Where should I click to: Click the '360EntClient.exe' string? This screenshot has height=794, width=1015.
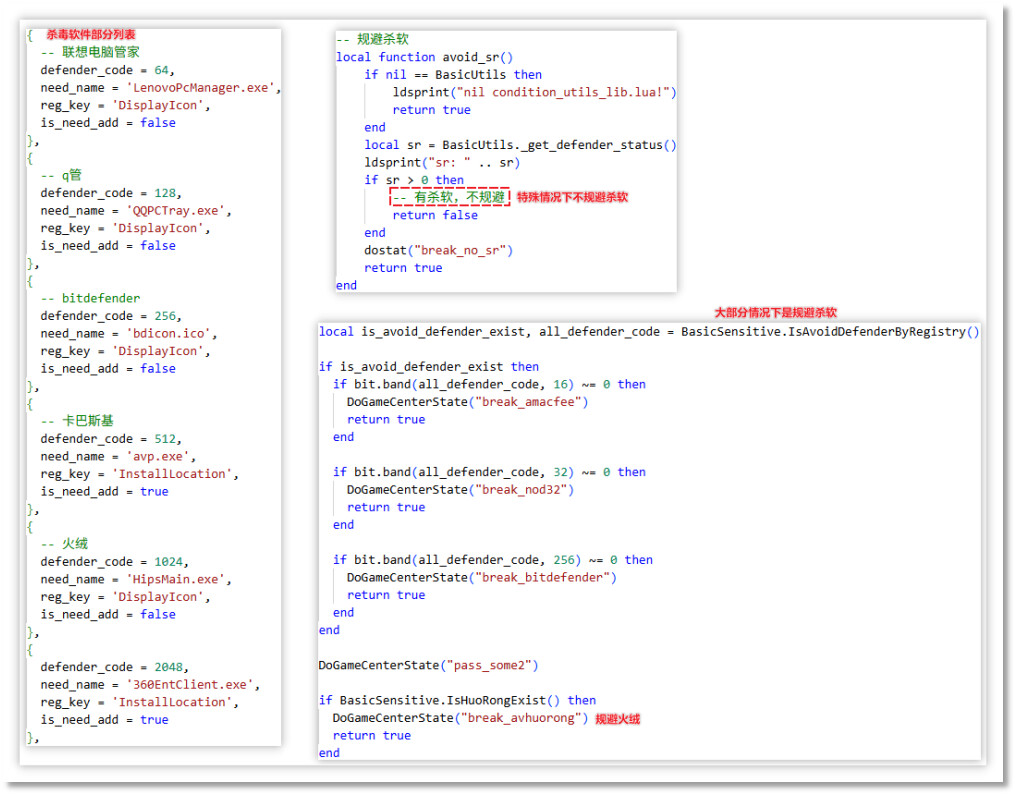(190, 685)
